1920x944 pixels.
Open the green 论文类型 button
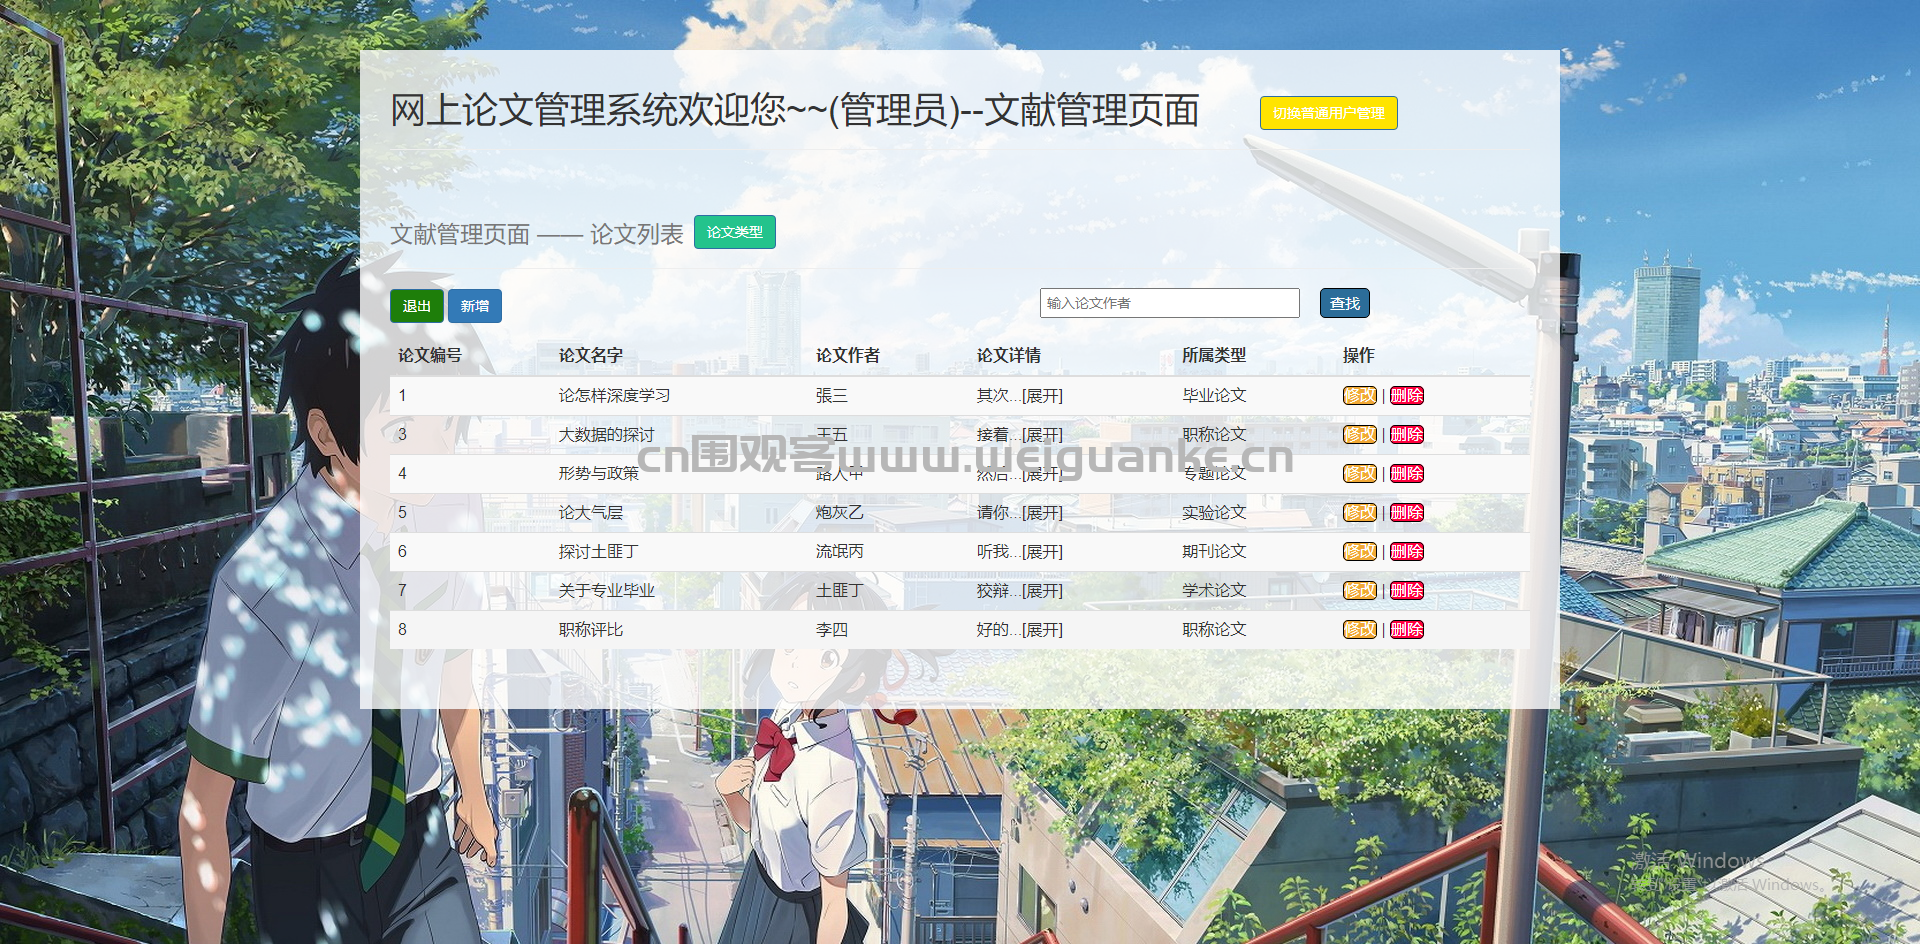pyautogui.click(x=735, y=232)
